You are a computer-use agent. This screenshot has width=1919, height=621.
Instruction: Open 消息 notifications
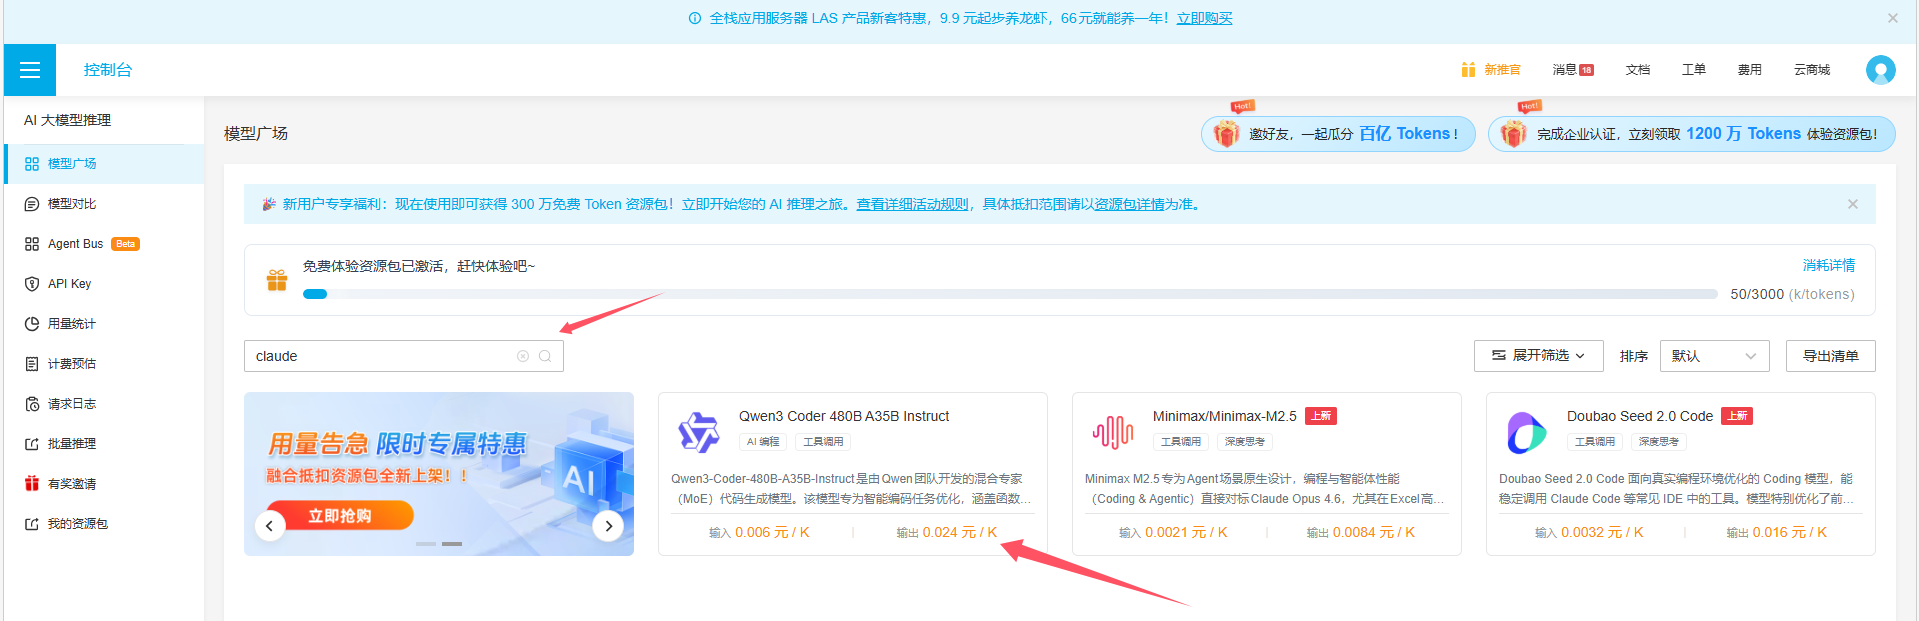[1573, 70]
